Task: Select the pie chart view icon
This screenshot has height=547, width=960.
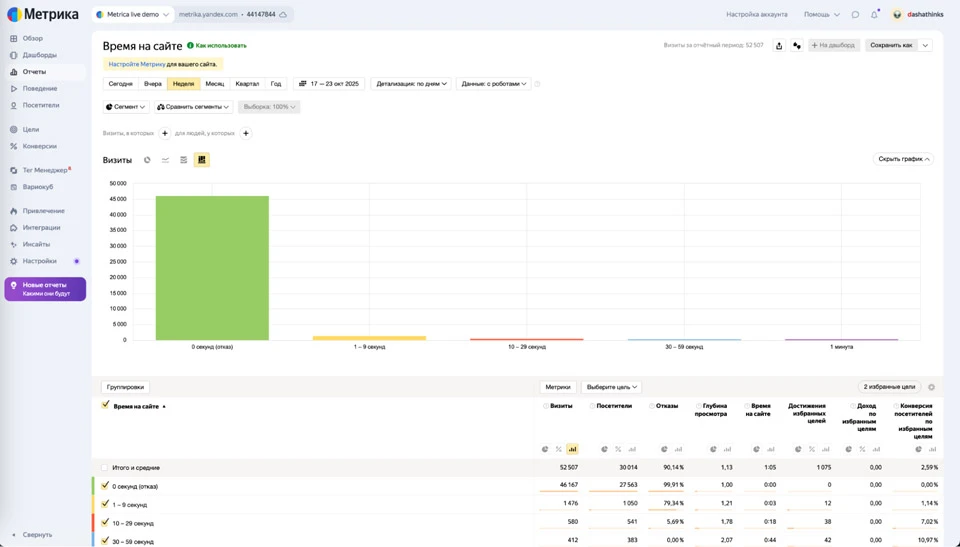Action: tap(147, 160)
